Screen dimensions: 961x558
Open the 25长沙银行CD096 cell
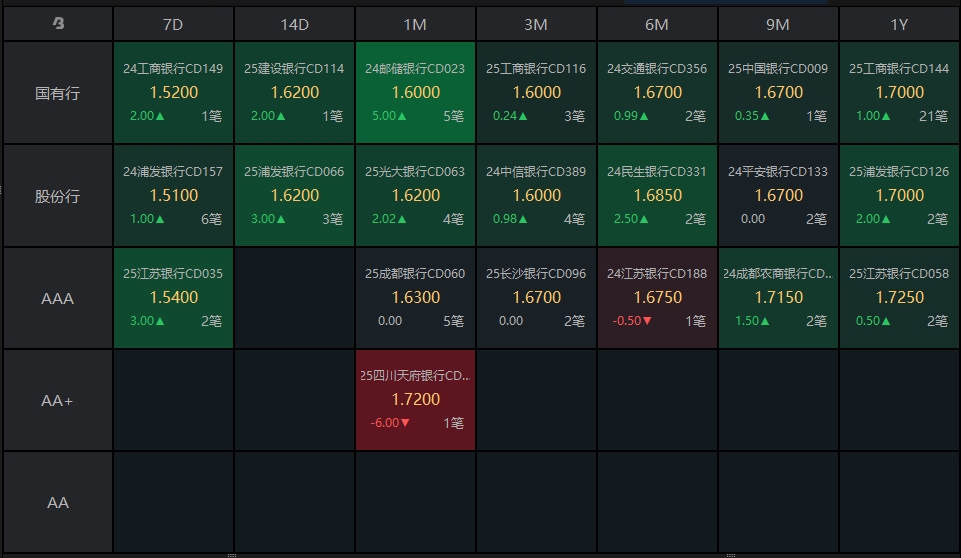536,298
